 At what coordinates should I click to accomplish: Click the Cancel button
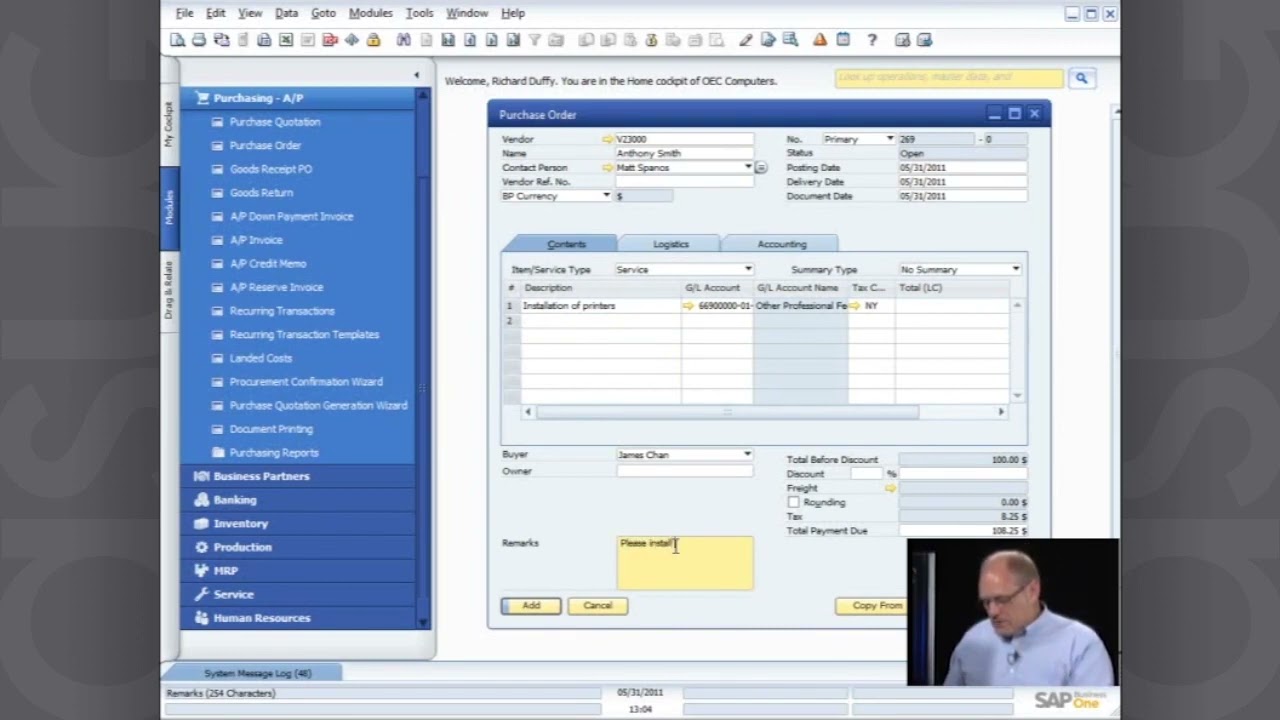[598, 606]
